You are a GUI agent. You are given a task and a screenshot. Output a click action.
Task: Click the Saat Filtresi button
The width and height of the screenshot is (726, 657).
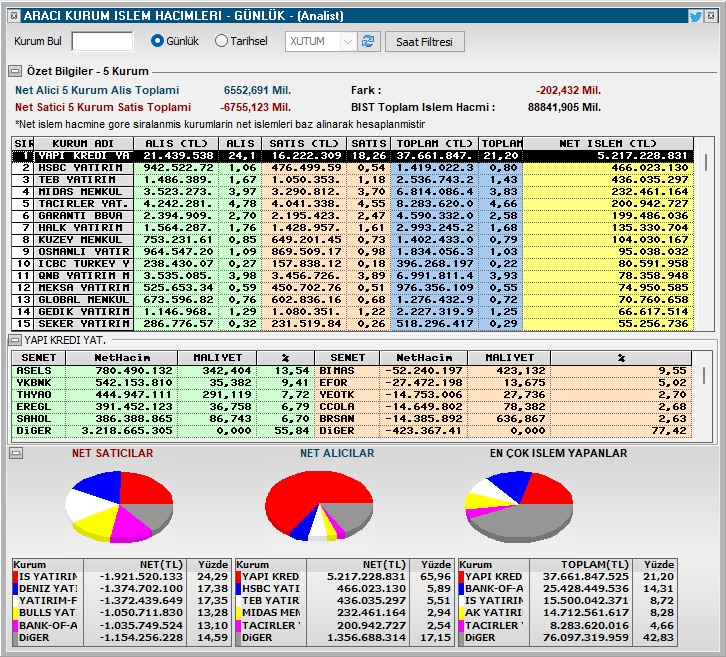[424, 42]
